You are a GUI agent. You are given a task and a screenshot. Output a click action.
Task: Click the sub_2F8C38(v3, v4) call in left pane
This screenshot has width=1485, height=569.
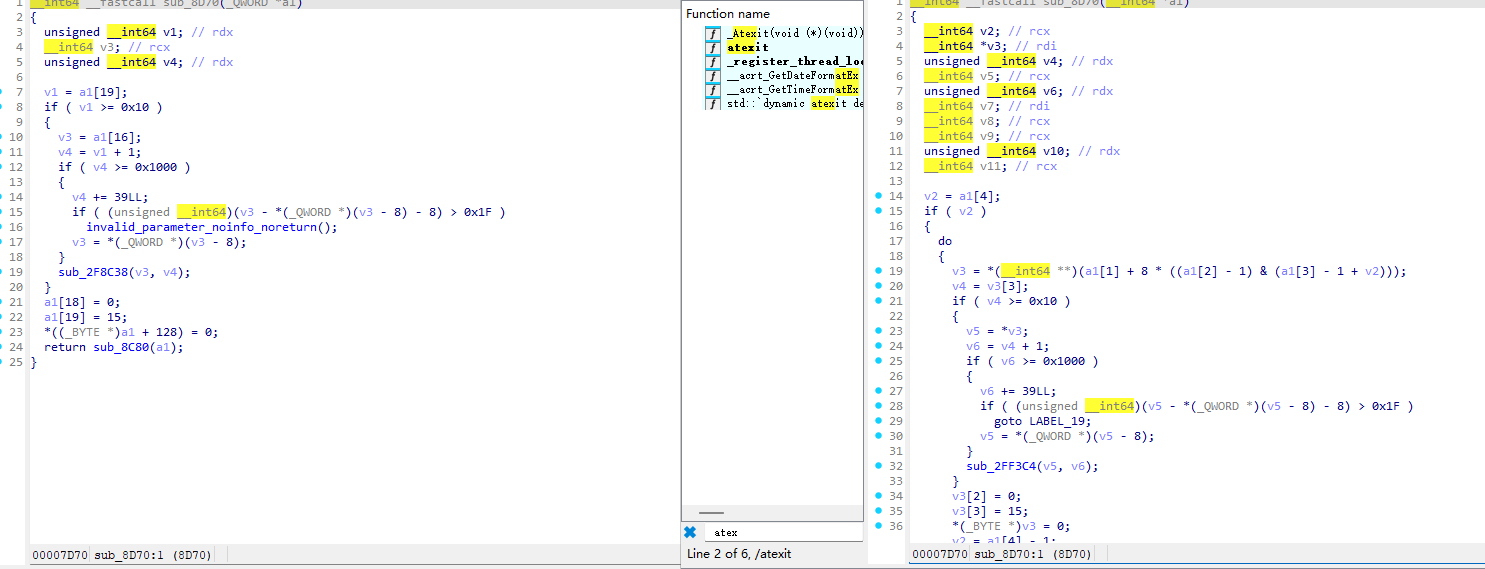click(x=124, y=272)
